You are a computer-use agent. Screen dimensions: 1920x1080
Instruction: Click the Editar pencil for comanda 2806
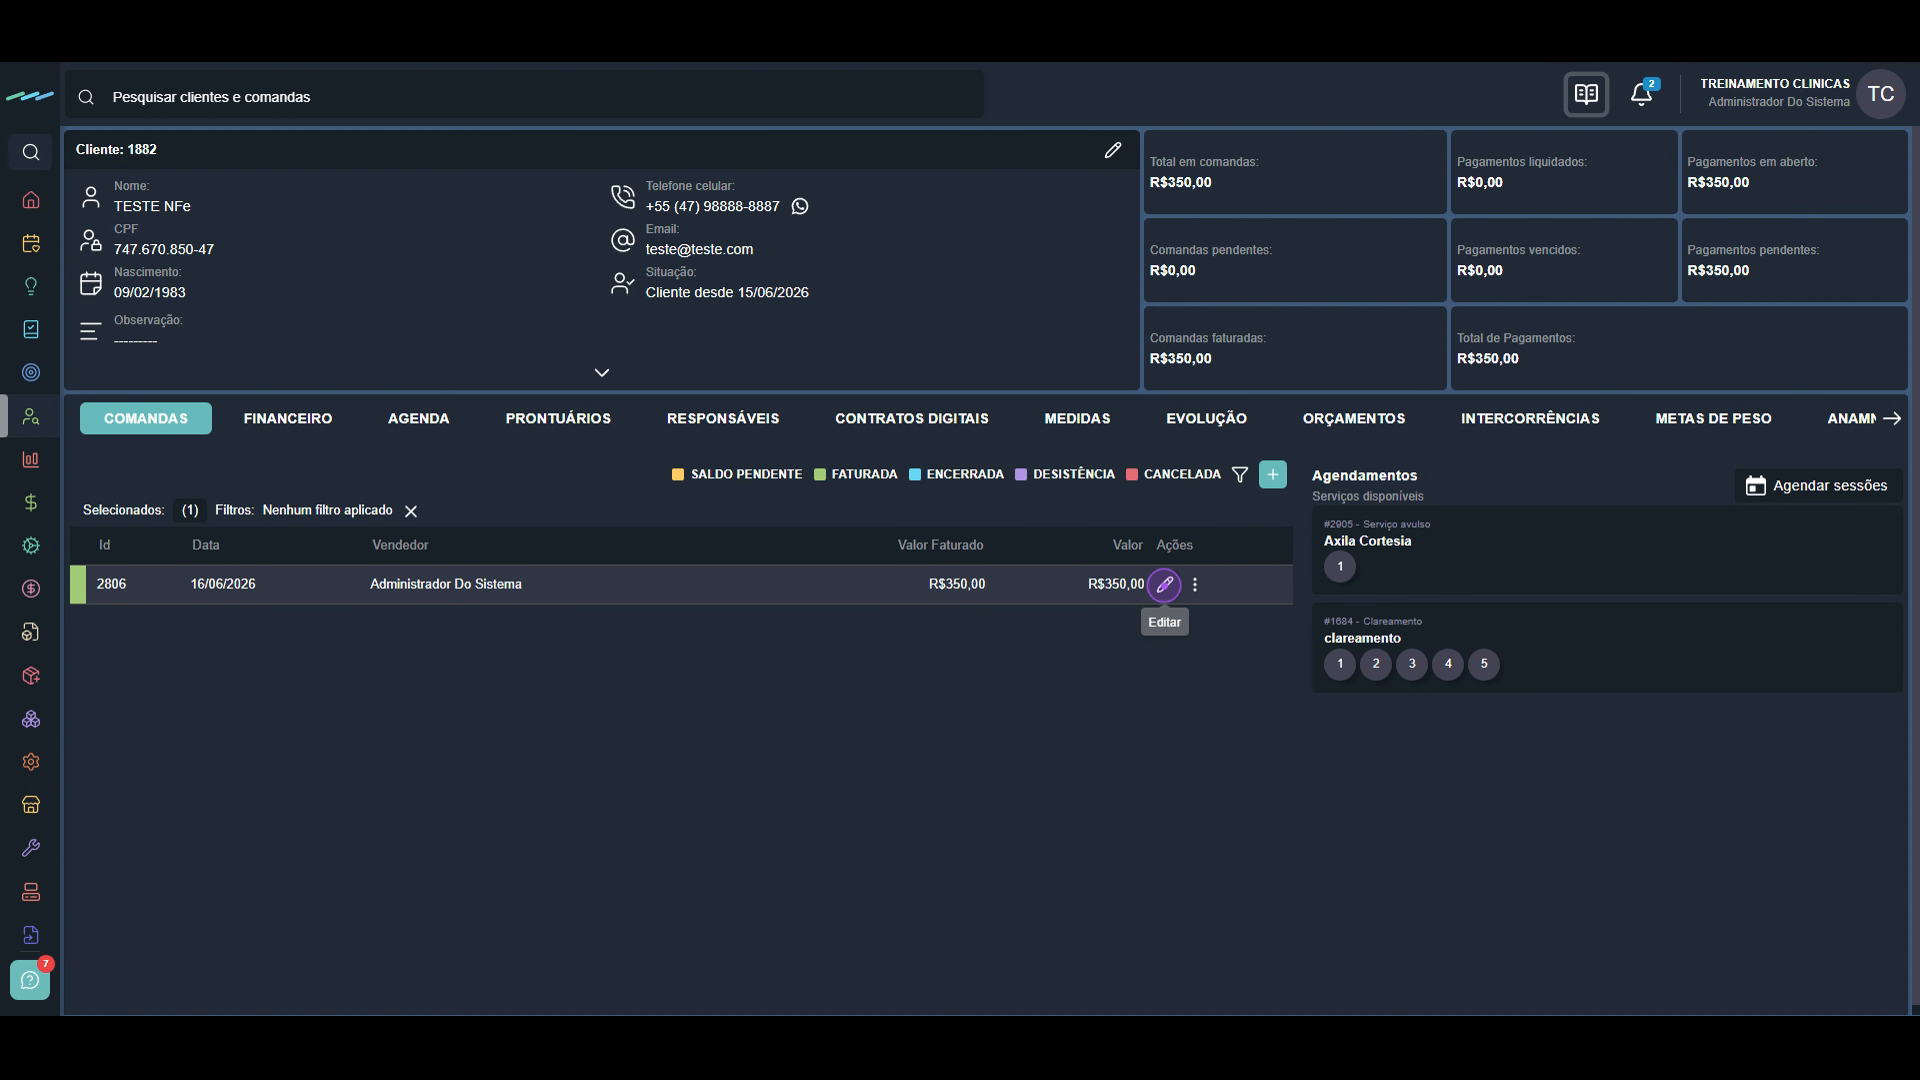tap(1164, 585)
